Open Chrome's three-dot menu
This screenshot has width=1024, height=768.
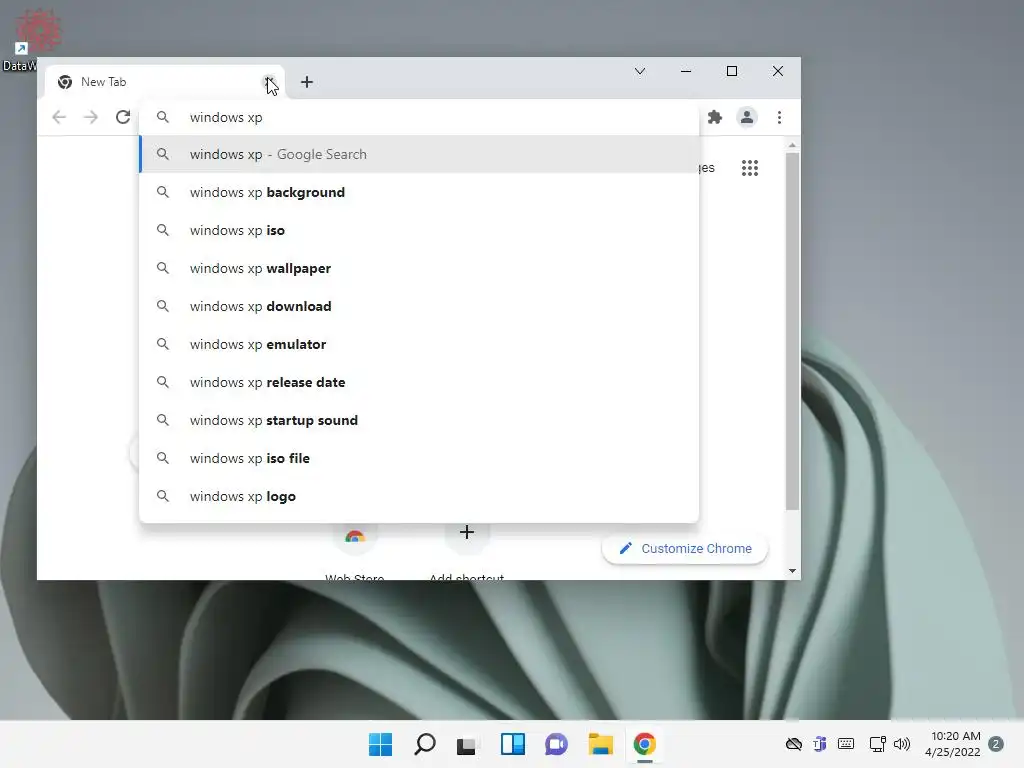pyautogui.click(x=779, y=118)
